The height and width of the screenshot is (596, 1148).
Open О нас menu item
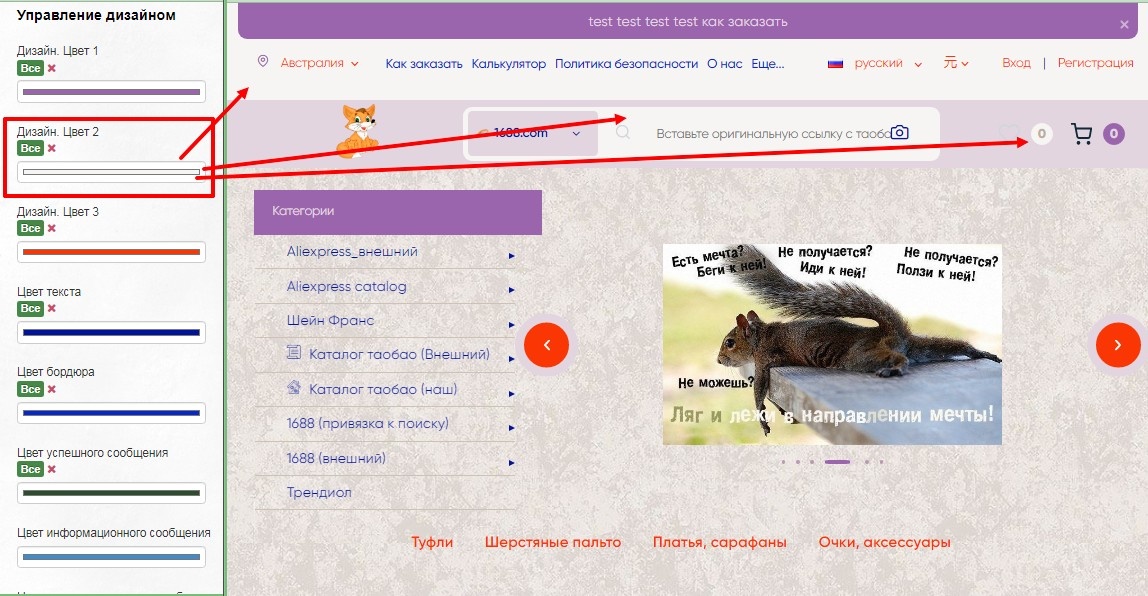(x=725, y=64)
